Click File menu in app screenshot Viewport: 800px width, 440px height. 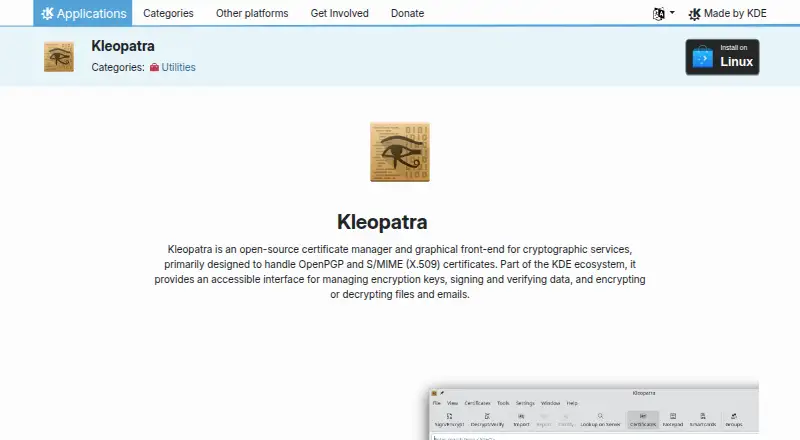[x=437, y=403]
